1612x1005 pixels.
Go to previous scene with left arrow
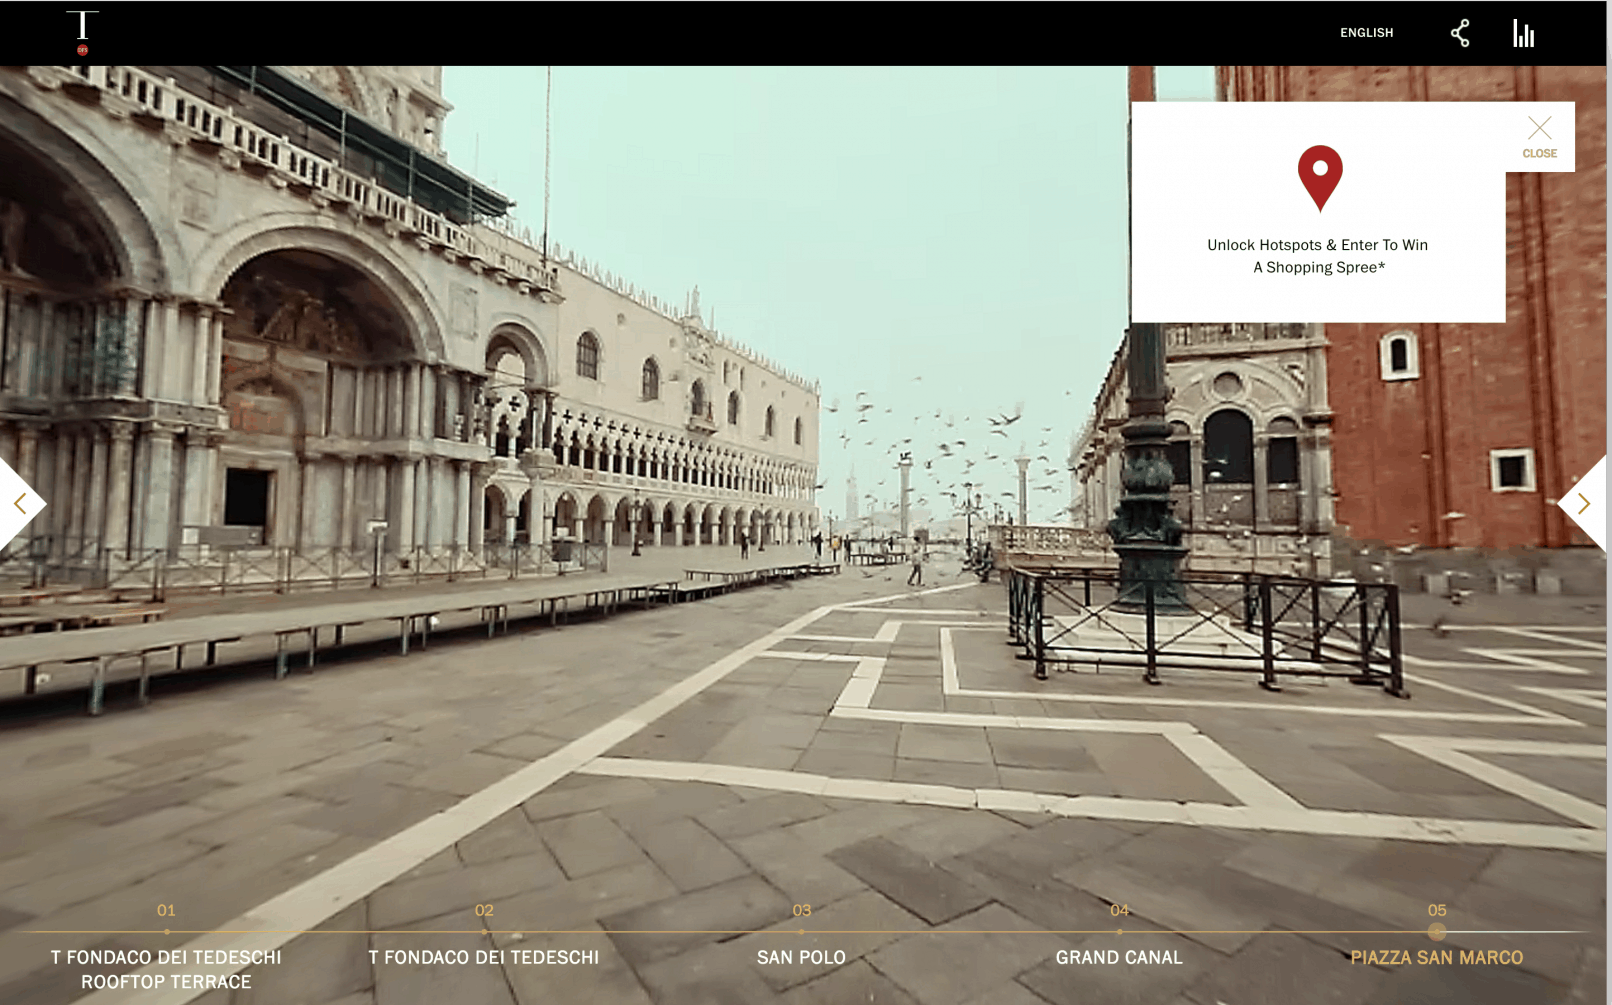coord(20,503)
